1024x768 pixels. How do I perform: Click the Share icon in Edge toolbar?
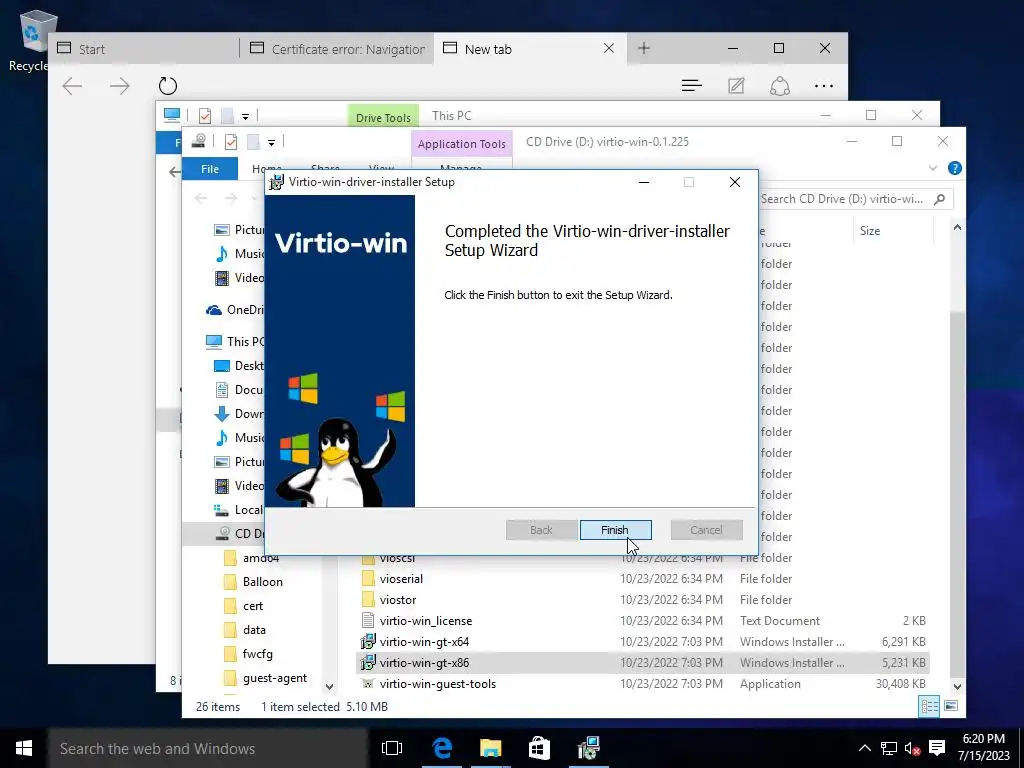(x=780, y=86)
